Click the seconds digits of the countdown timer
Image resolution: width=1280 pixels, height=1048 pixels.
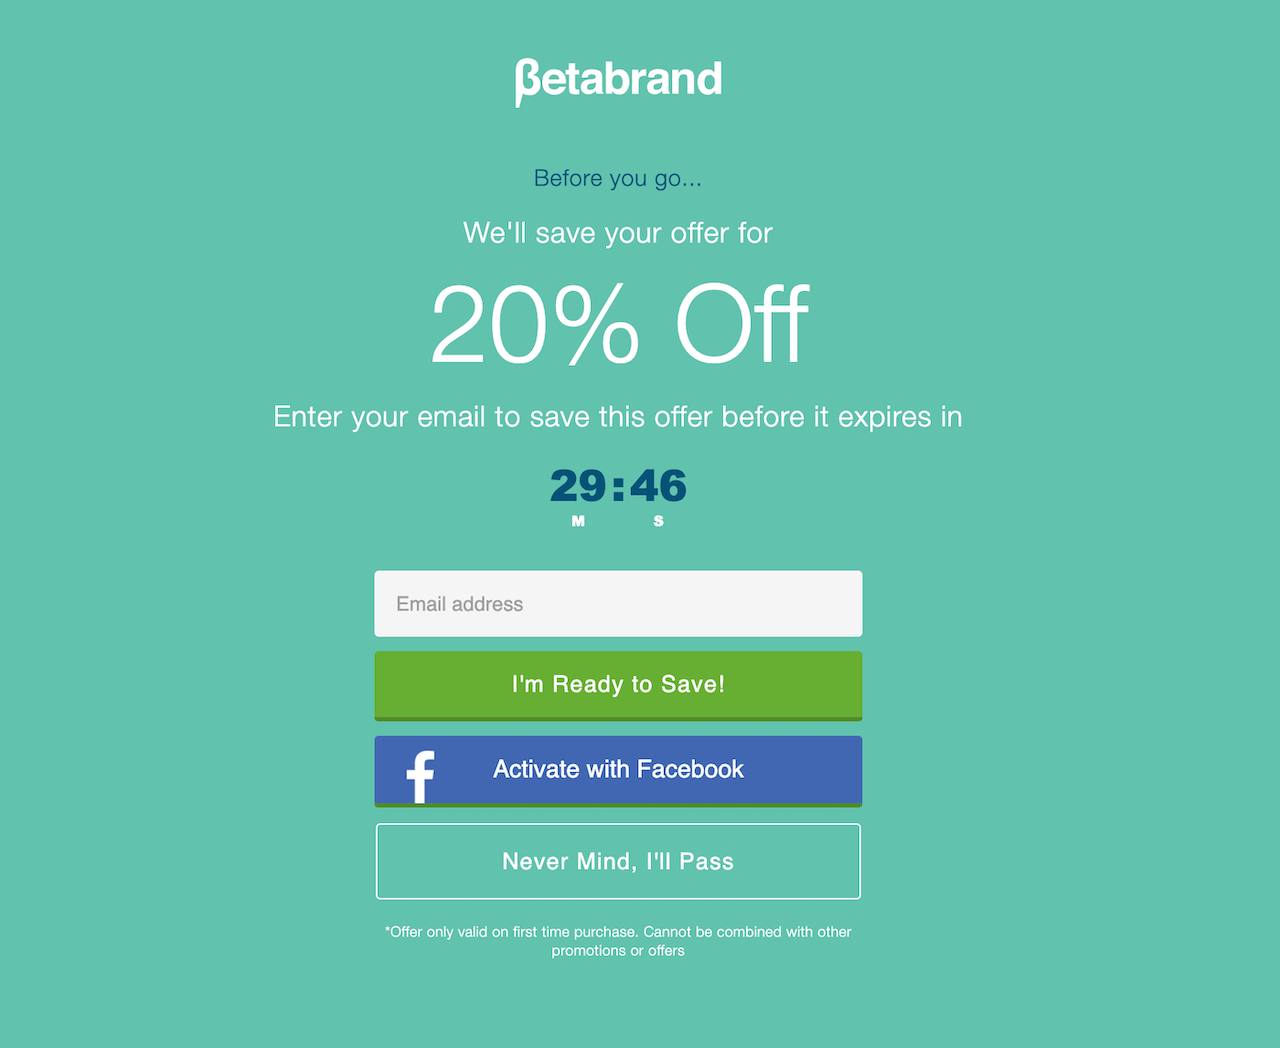(658, 485)
